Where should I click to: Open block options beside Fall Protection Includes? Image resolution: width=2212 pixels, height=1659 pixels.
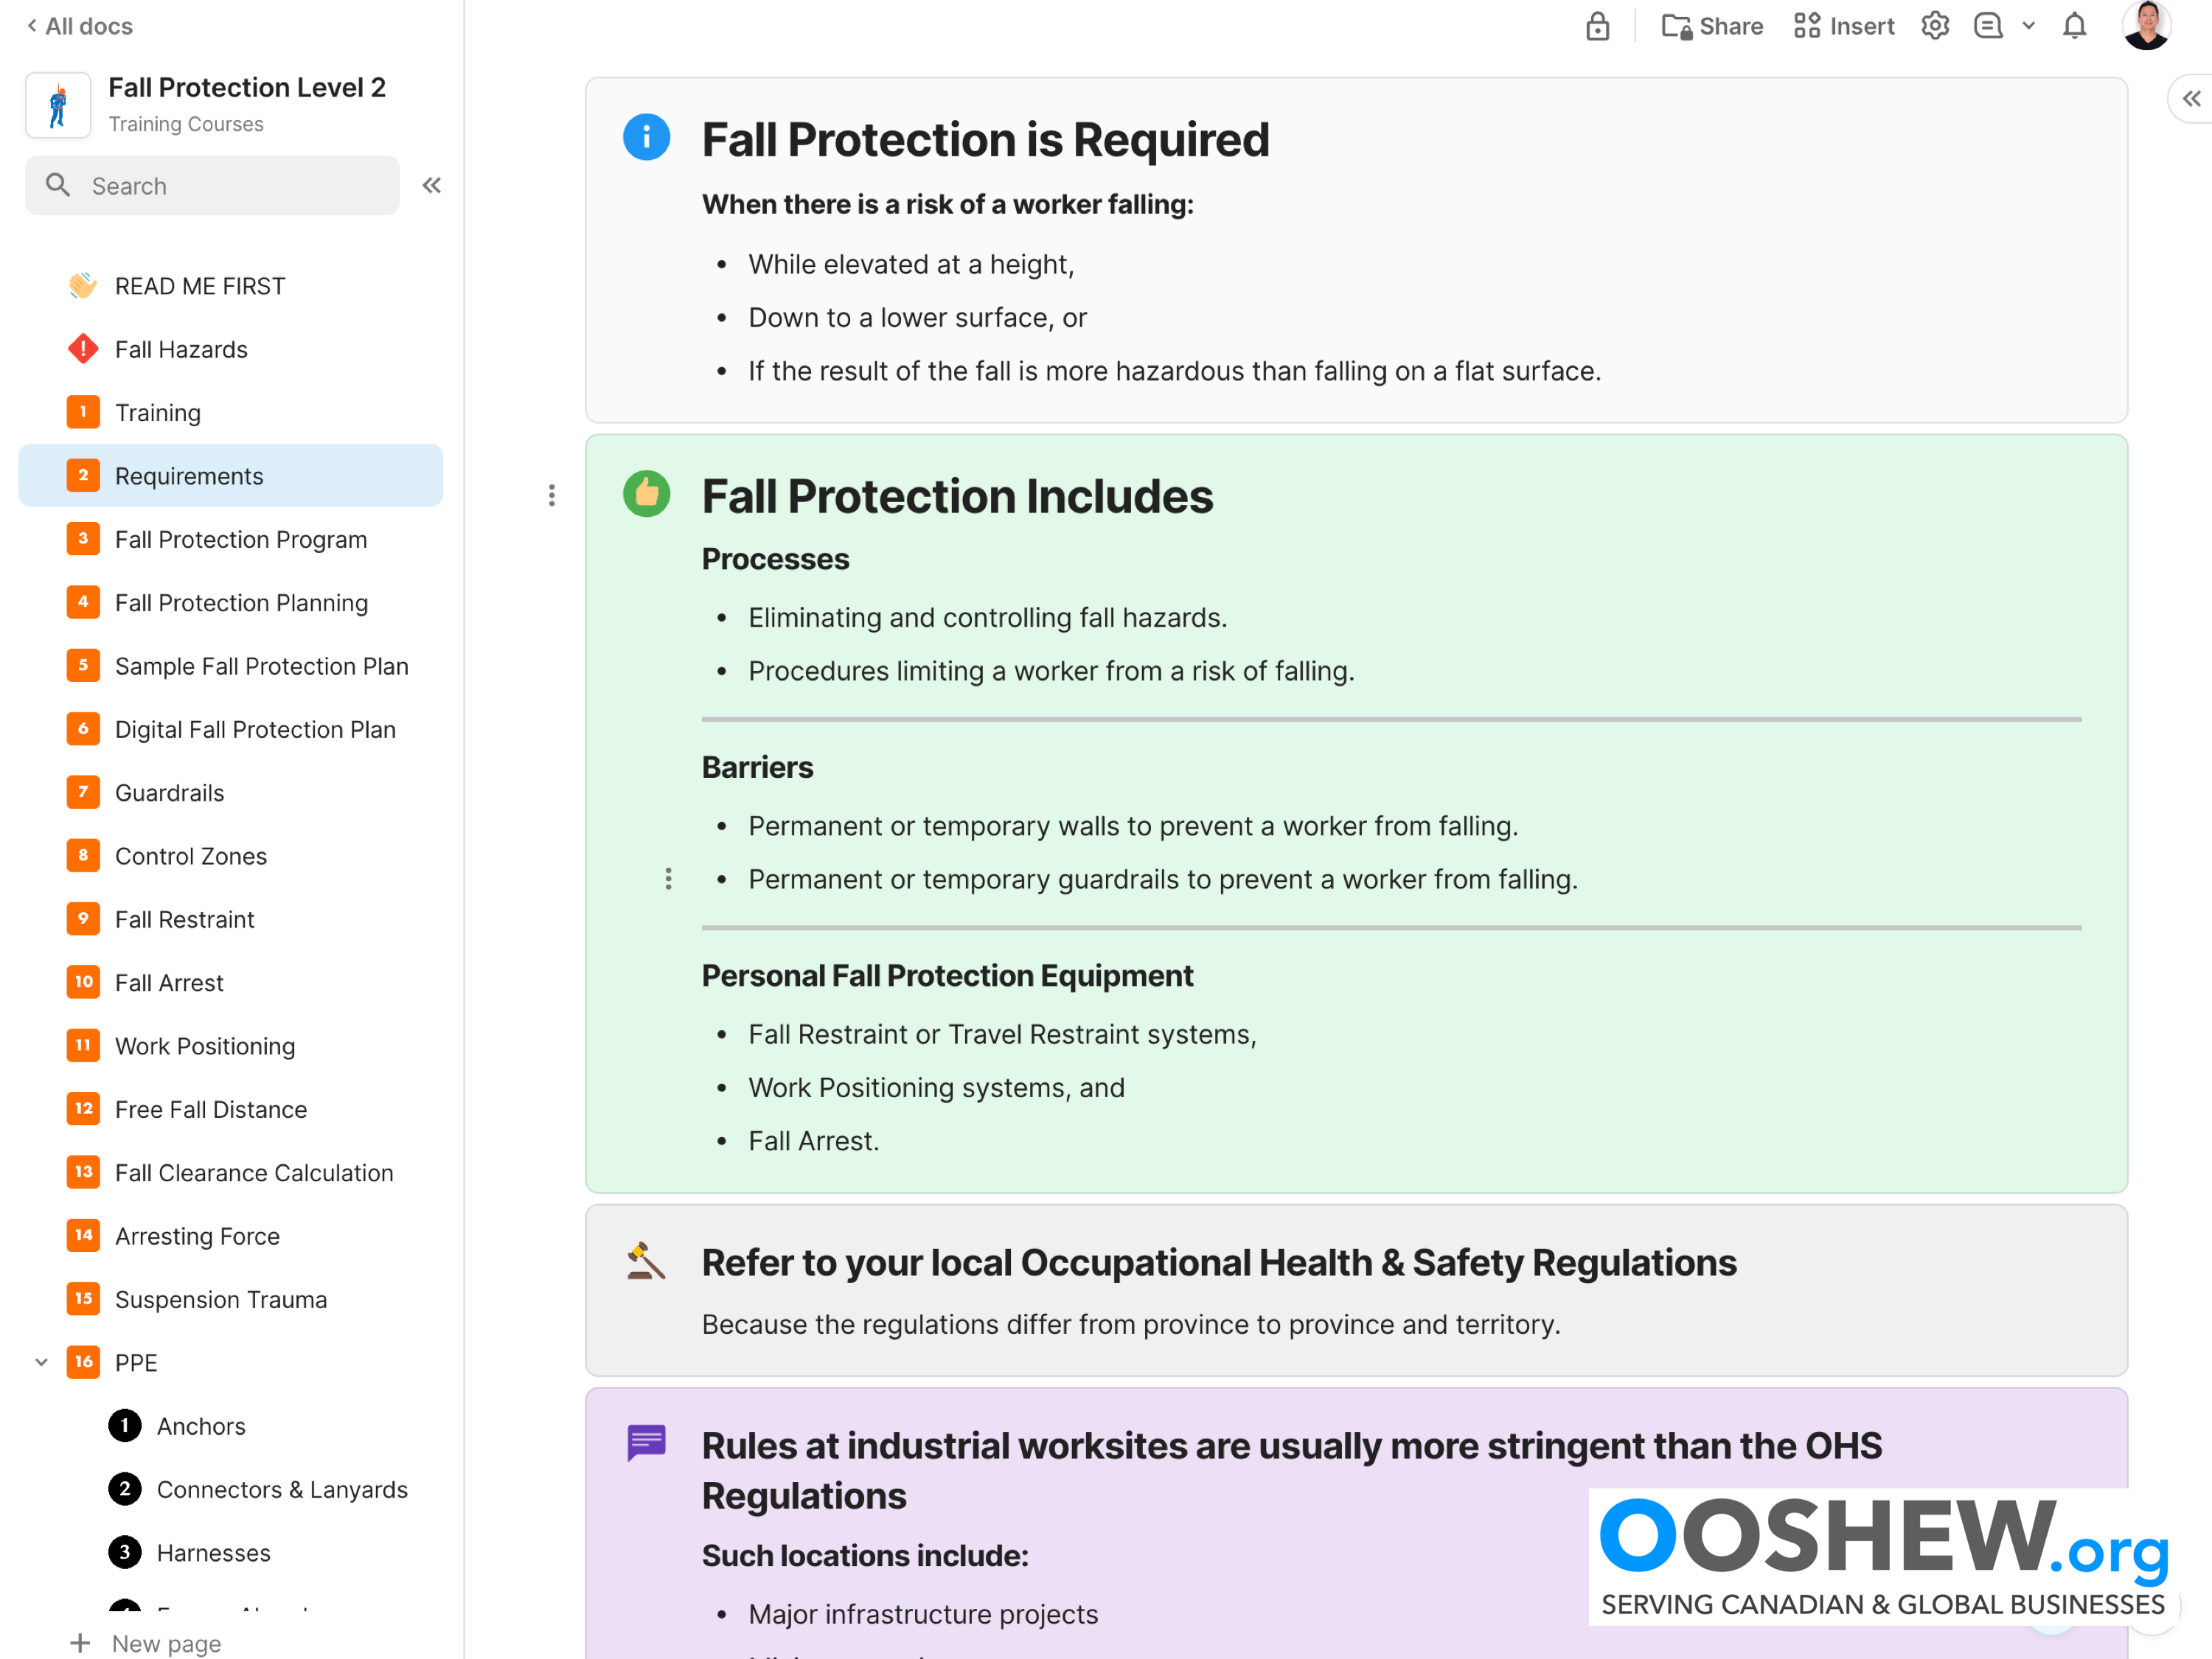552,495
